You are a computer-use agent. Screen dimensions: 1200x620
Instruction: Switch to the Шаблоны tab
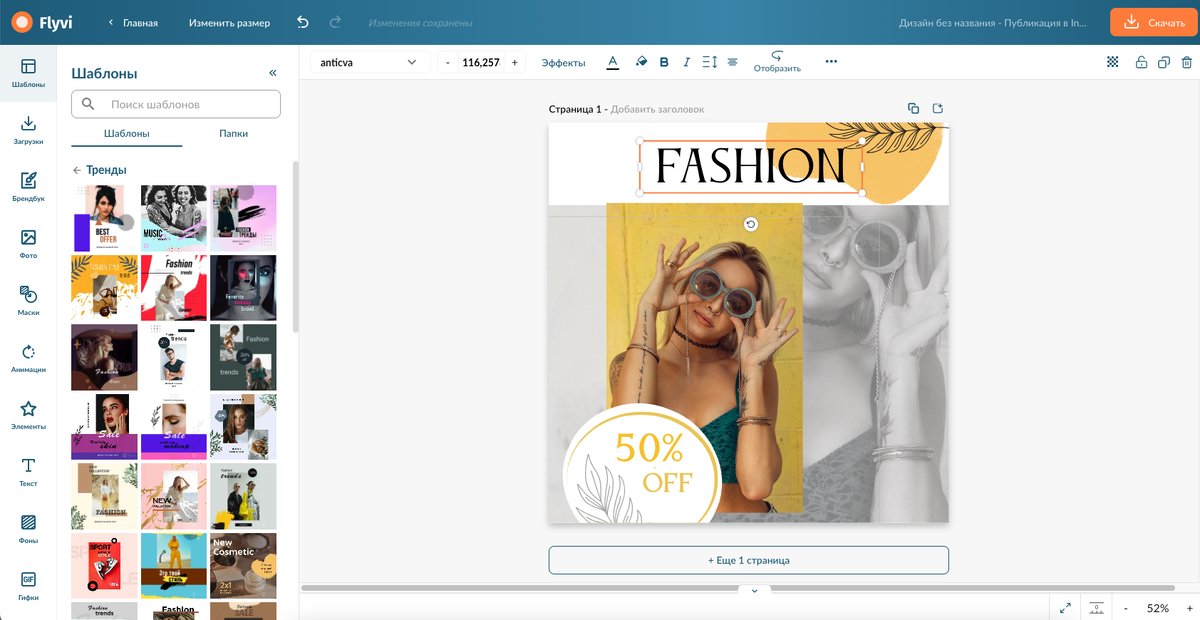point(126,133)
